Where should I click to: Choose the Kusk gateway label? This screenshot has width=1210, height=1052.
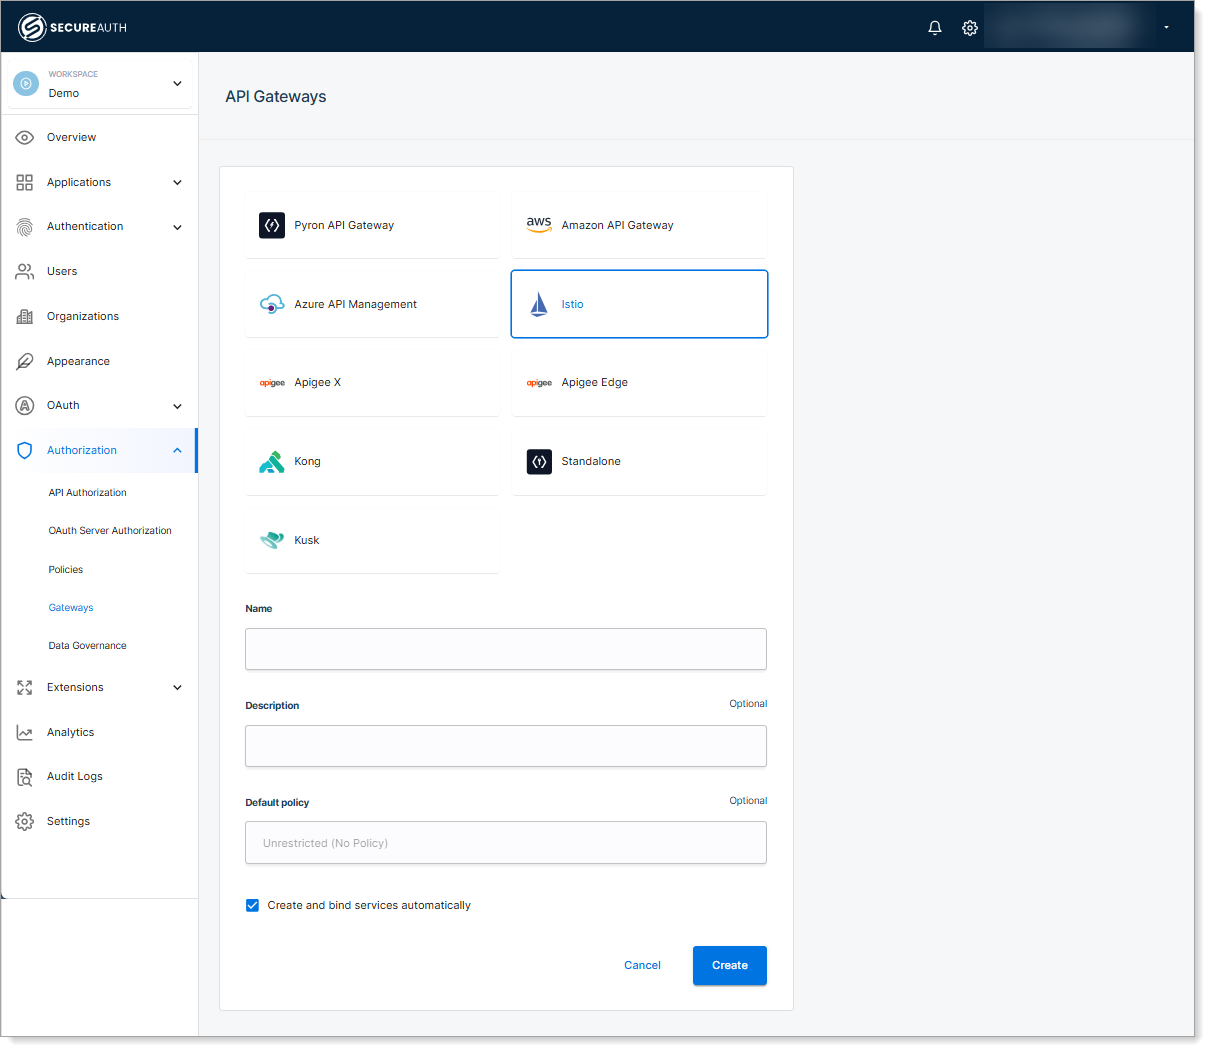pos(307,541)
